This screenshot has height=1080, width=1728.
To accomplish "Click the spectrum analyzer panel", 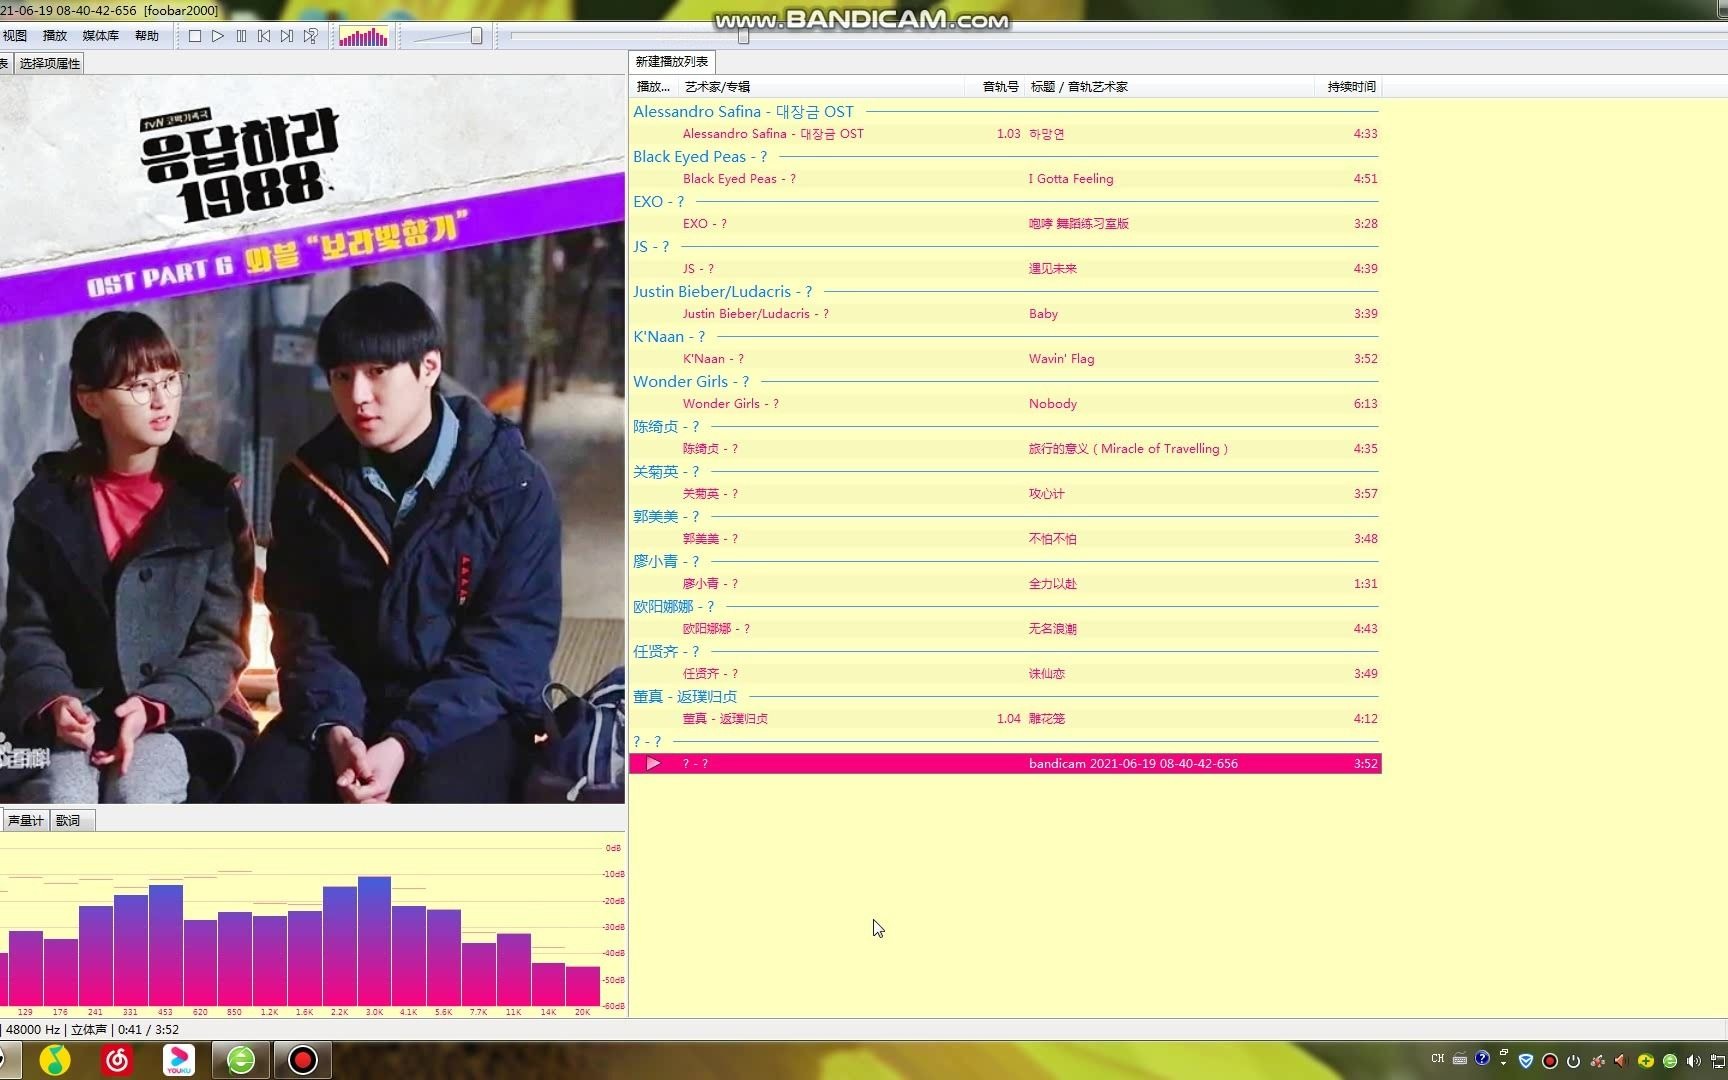I will (312, 925).
